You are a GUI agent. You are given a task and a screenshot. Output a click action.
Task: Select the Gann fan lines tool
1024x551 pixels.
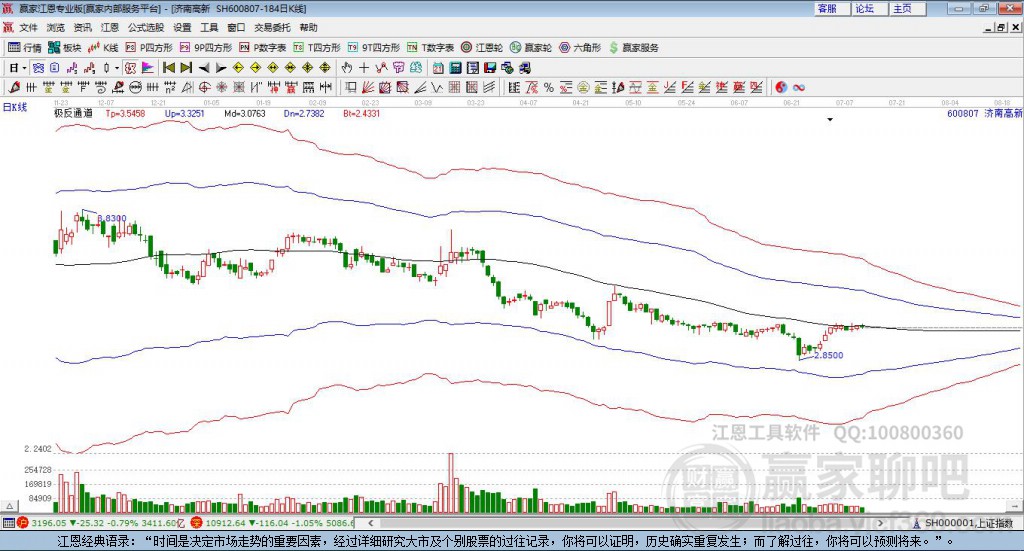[x=368, y=87]
